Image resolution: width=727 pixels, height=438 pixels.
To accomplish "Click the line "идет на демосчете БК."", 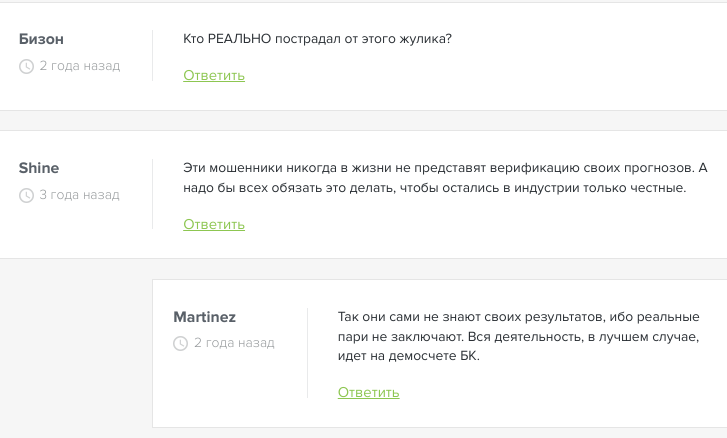I will point(408,356).
